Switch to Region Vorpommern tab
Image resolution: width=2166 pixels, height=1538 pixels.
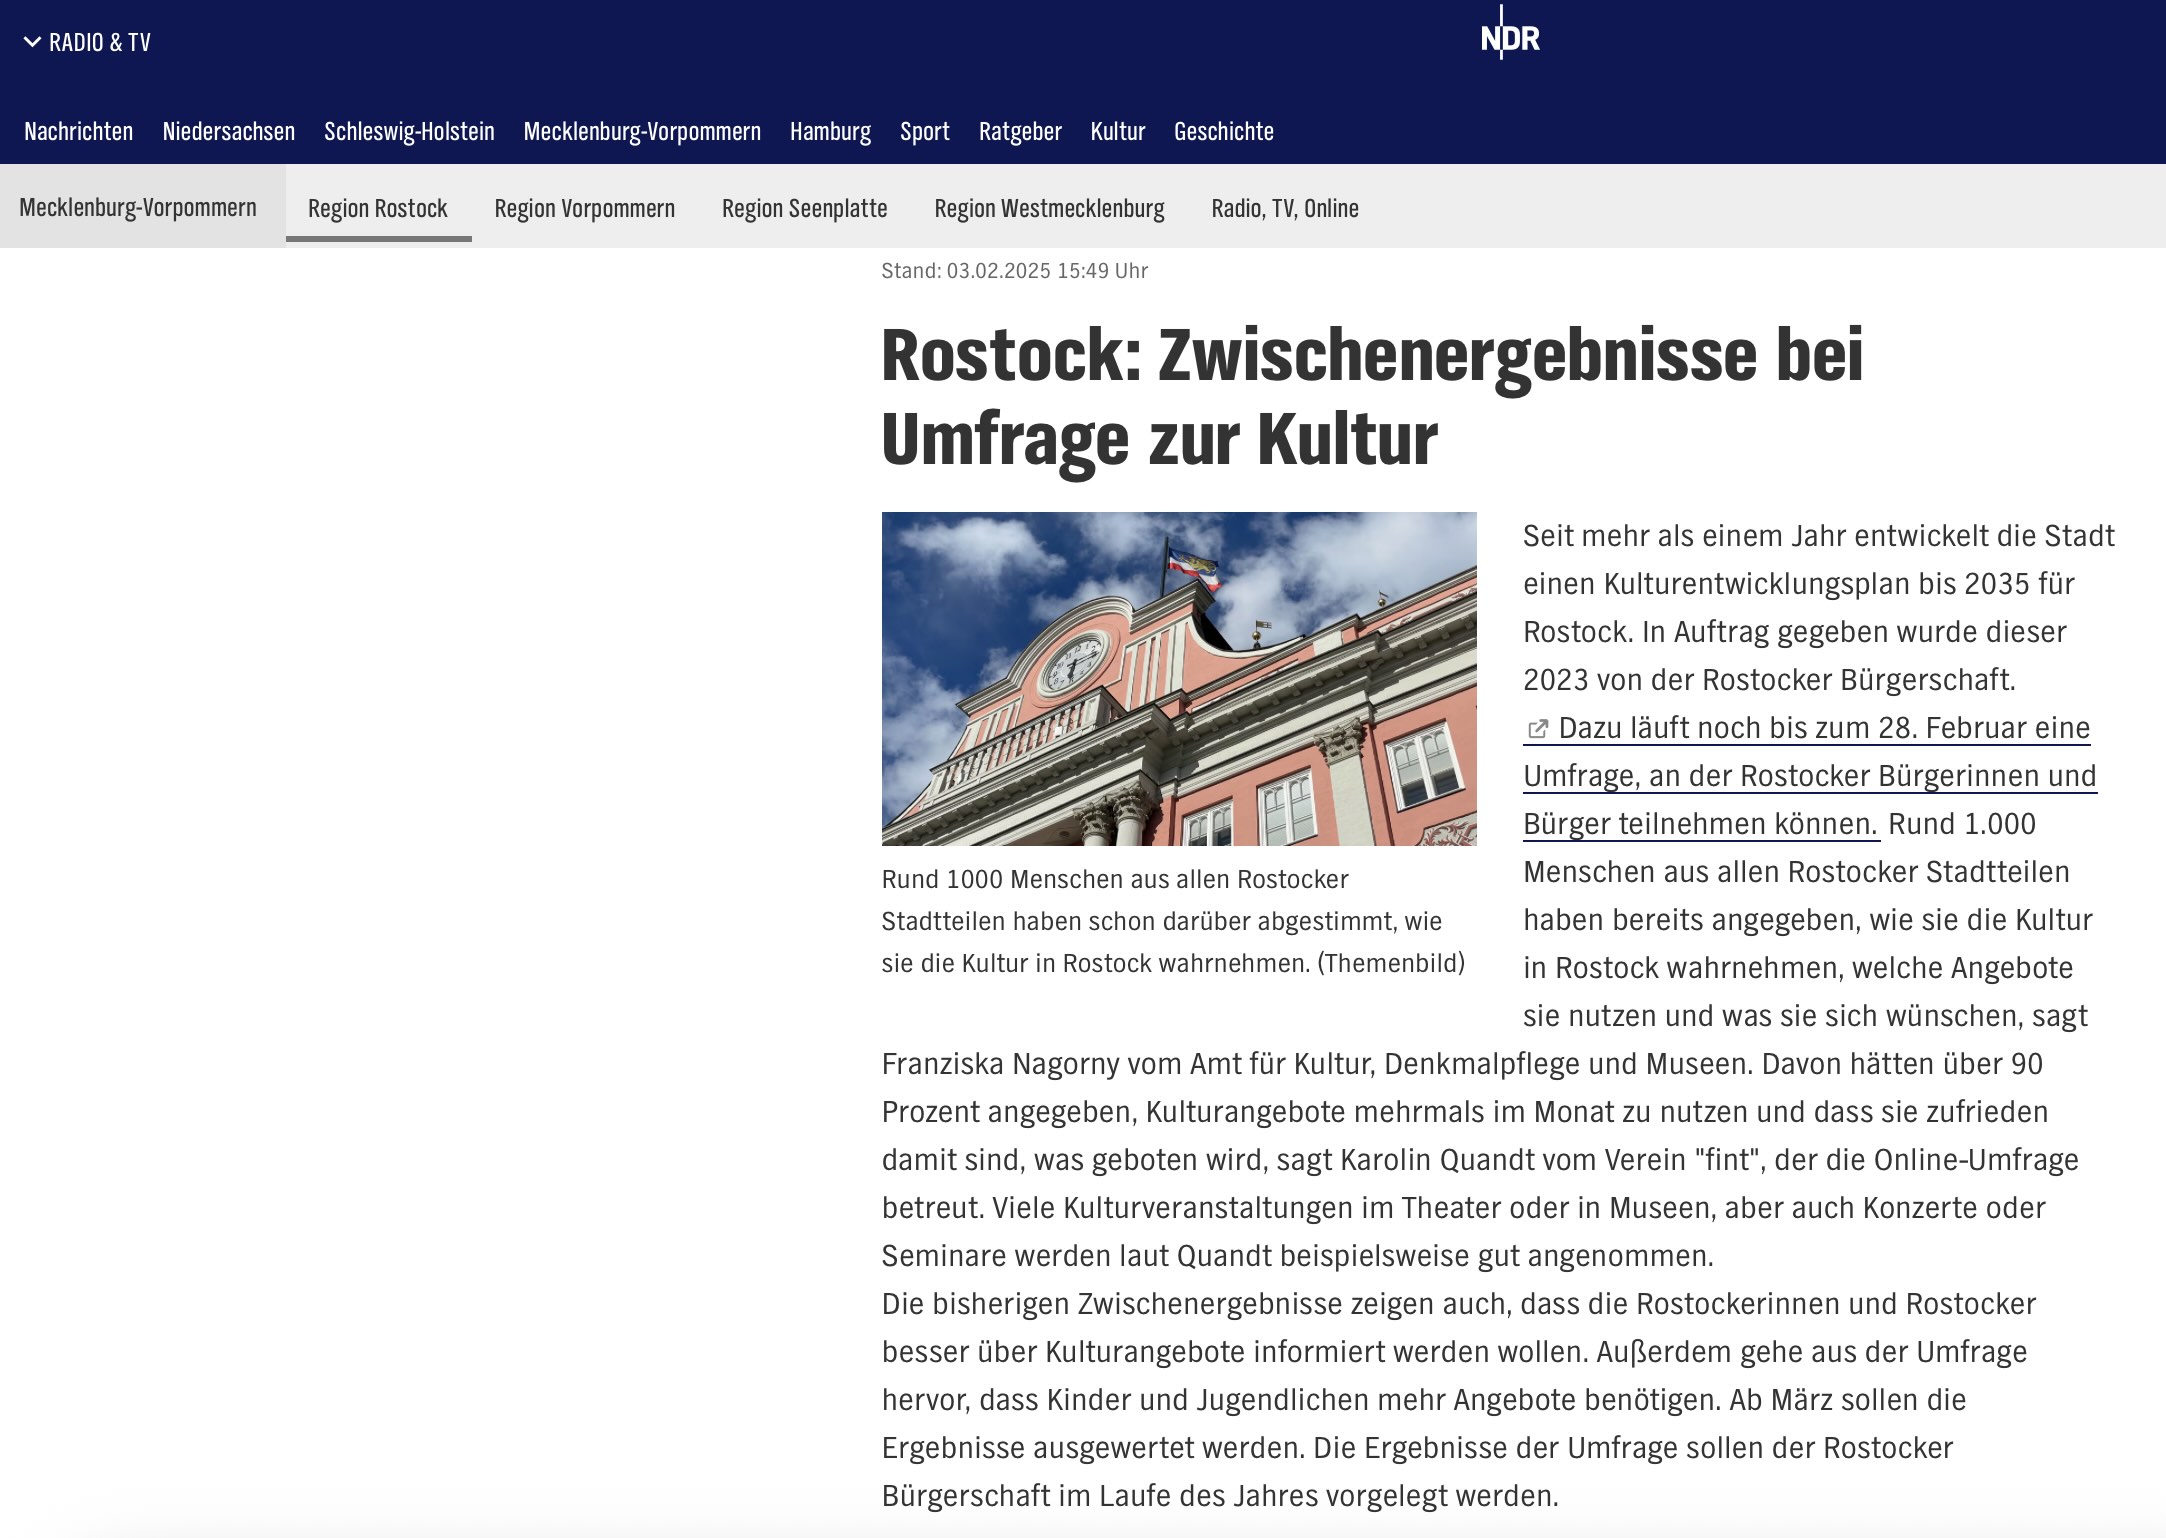(584, 208)
